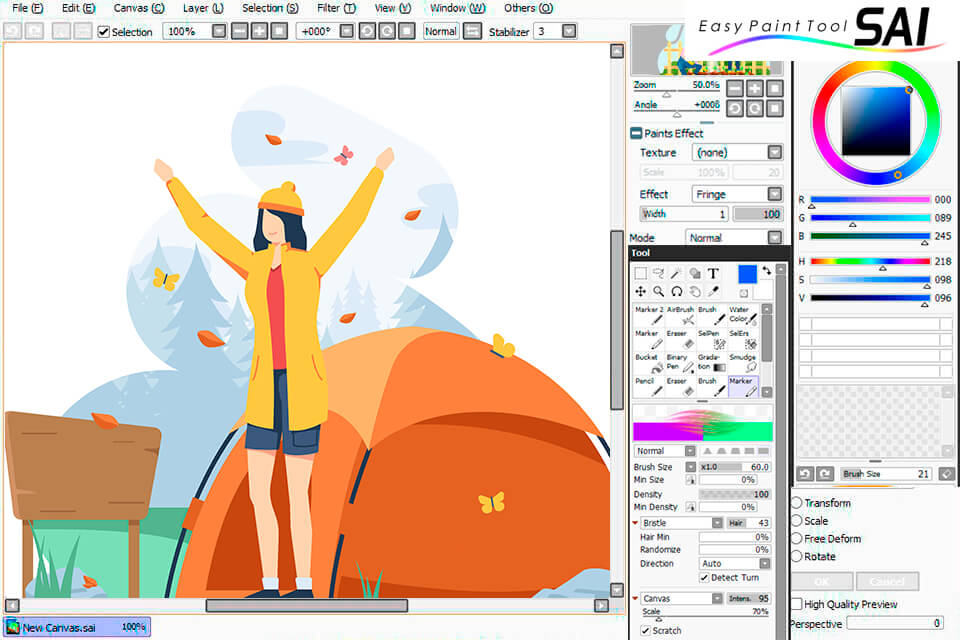Click the Brush Size 60.0 slider
The image size is (960, 640).
pos(735,467)
